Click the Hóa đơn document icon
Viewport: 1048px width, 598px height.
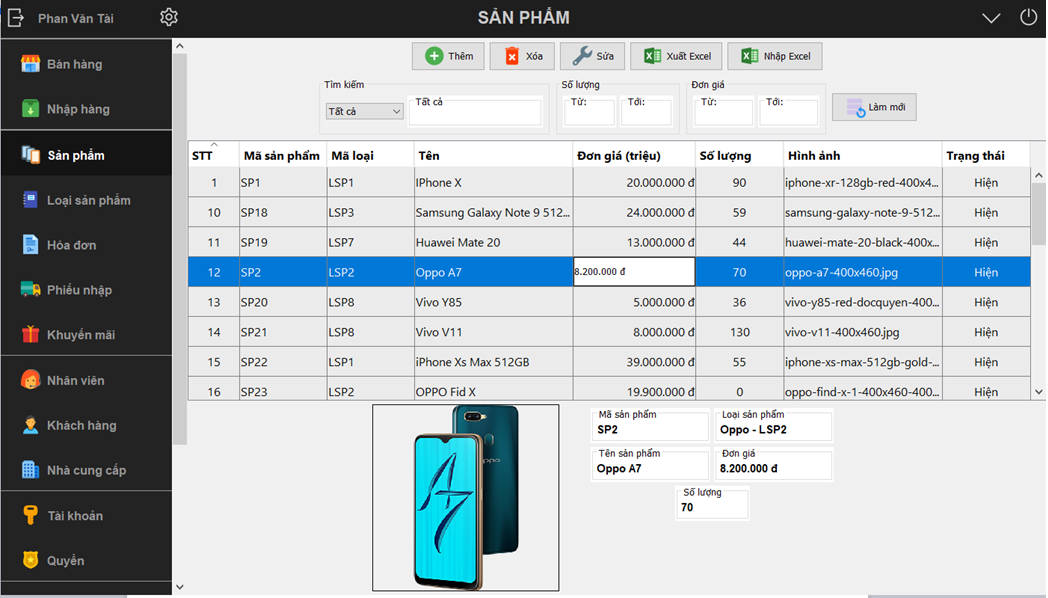point(30,245)
